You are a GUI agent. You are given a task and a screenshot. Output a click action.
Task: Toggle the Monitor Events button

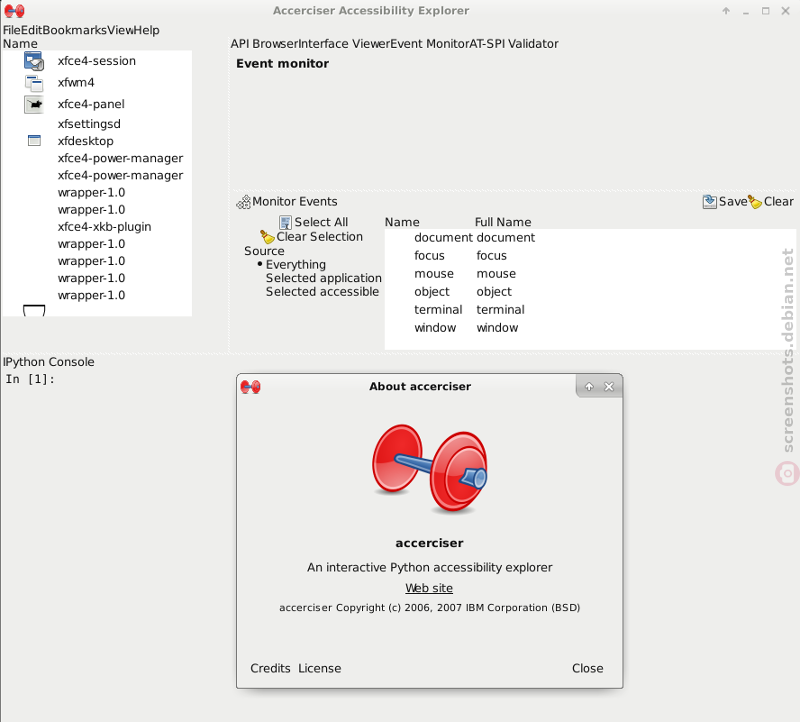click(x=287, y=202)
